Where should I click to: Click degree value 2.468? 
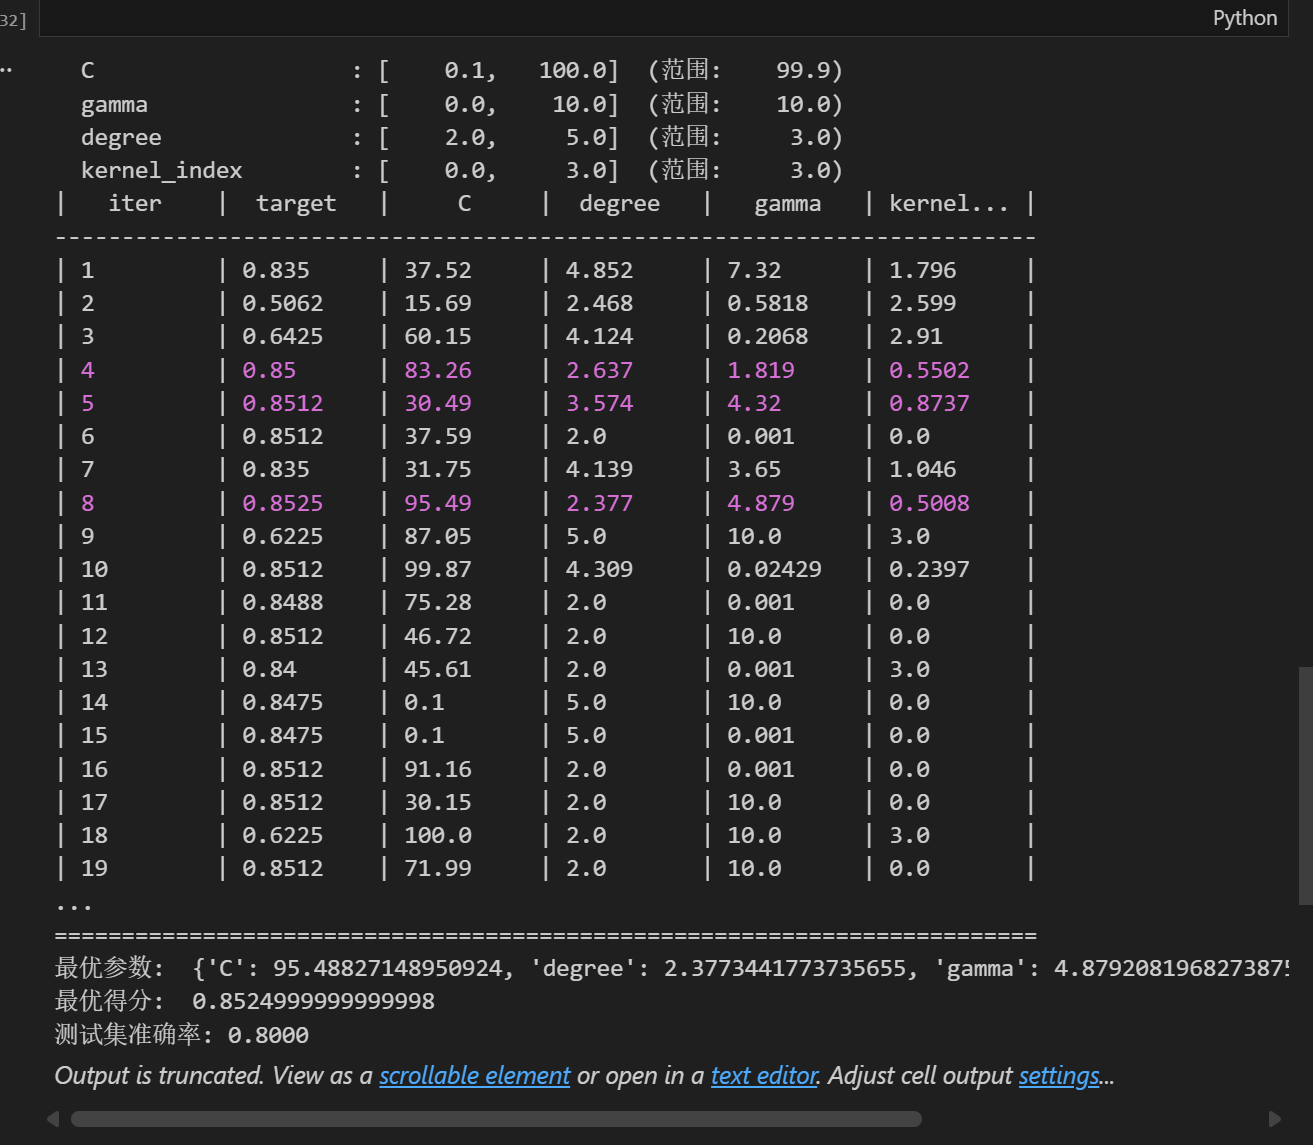click(600, 304)
